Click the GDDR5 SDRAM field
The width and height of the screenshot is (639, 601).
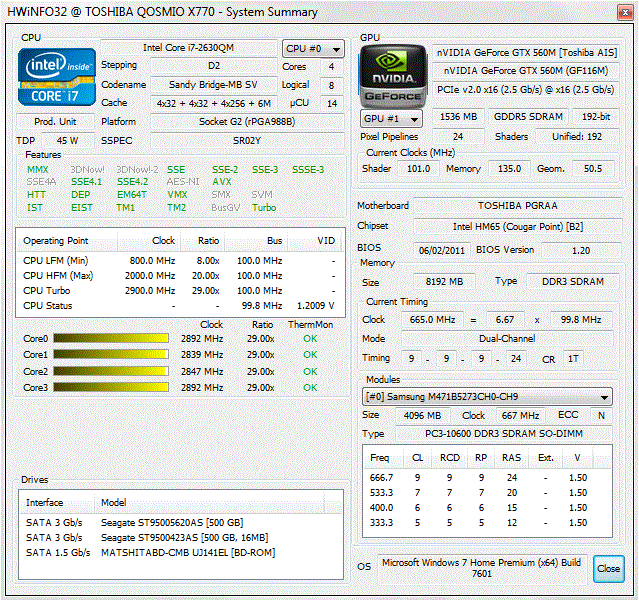point(528,117)
